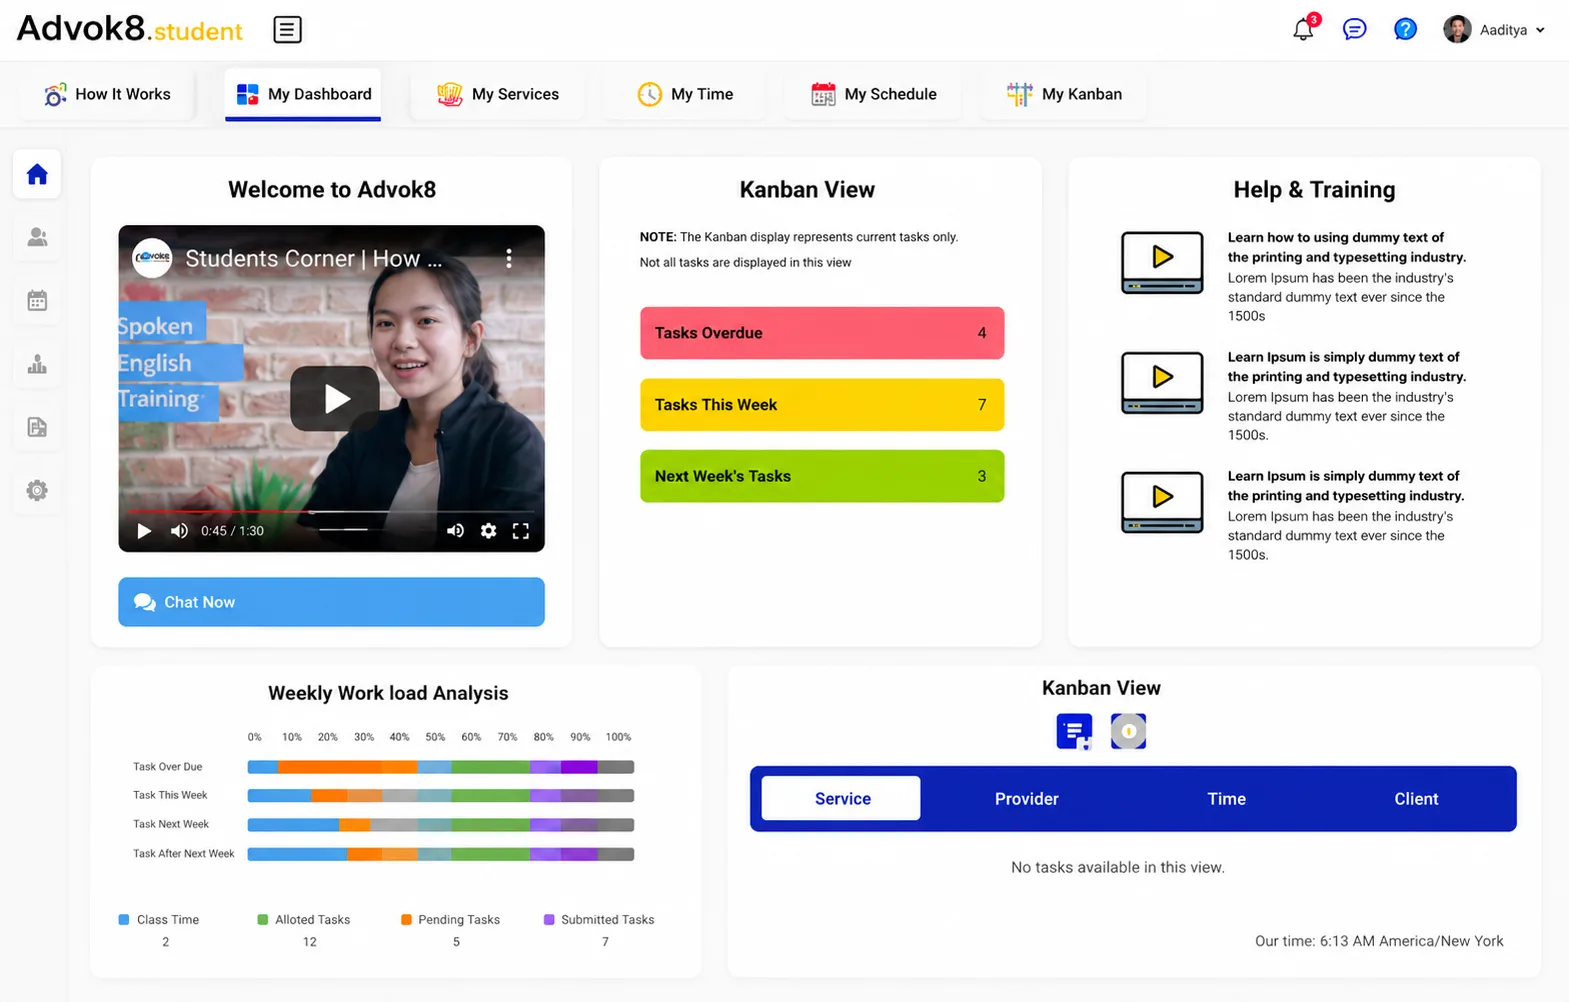Click the Pending Tasks orange legend swatch
Viewport: 1569px width, 1002px height.
(x=406, y=919)
